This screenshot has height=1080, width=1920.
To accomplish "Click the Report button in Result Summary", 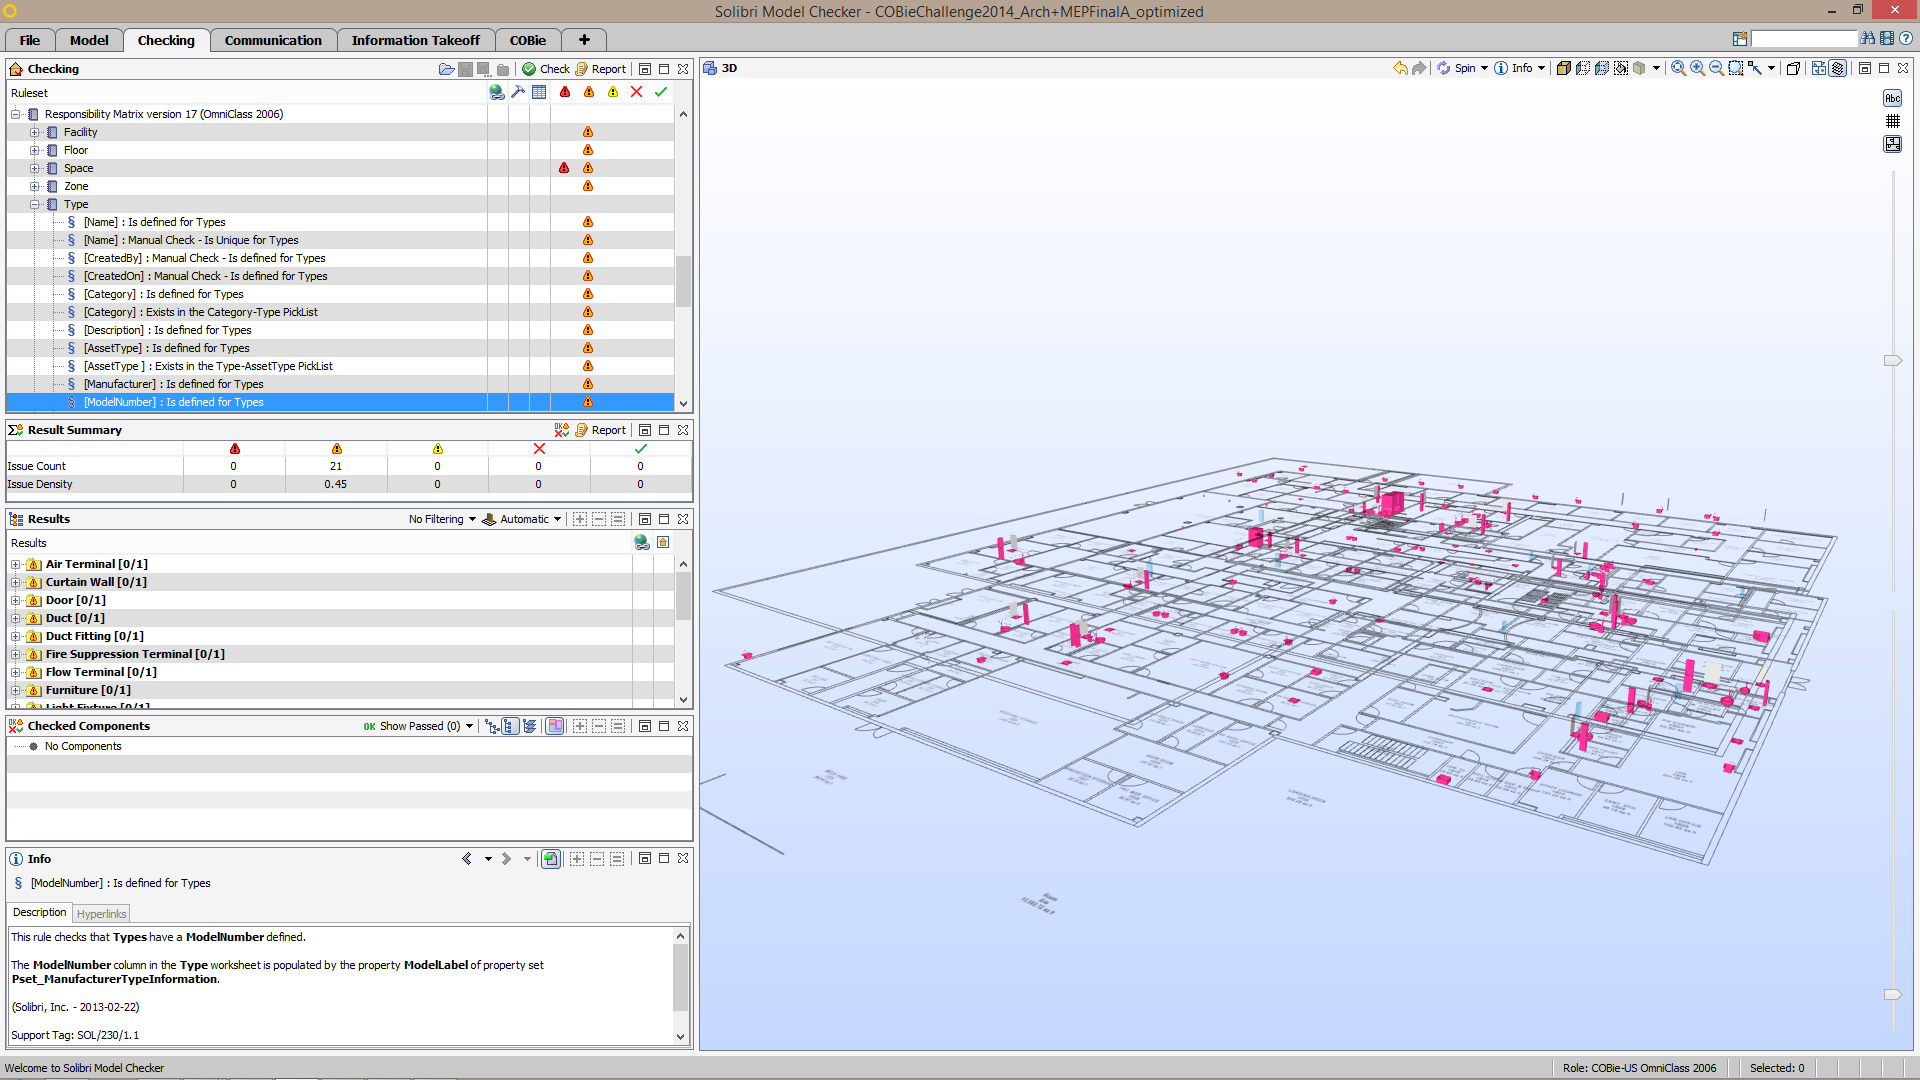I will (x=601, y=430).
